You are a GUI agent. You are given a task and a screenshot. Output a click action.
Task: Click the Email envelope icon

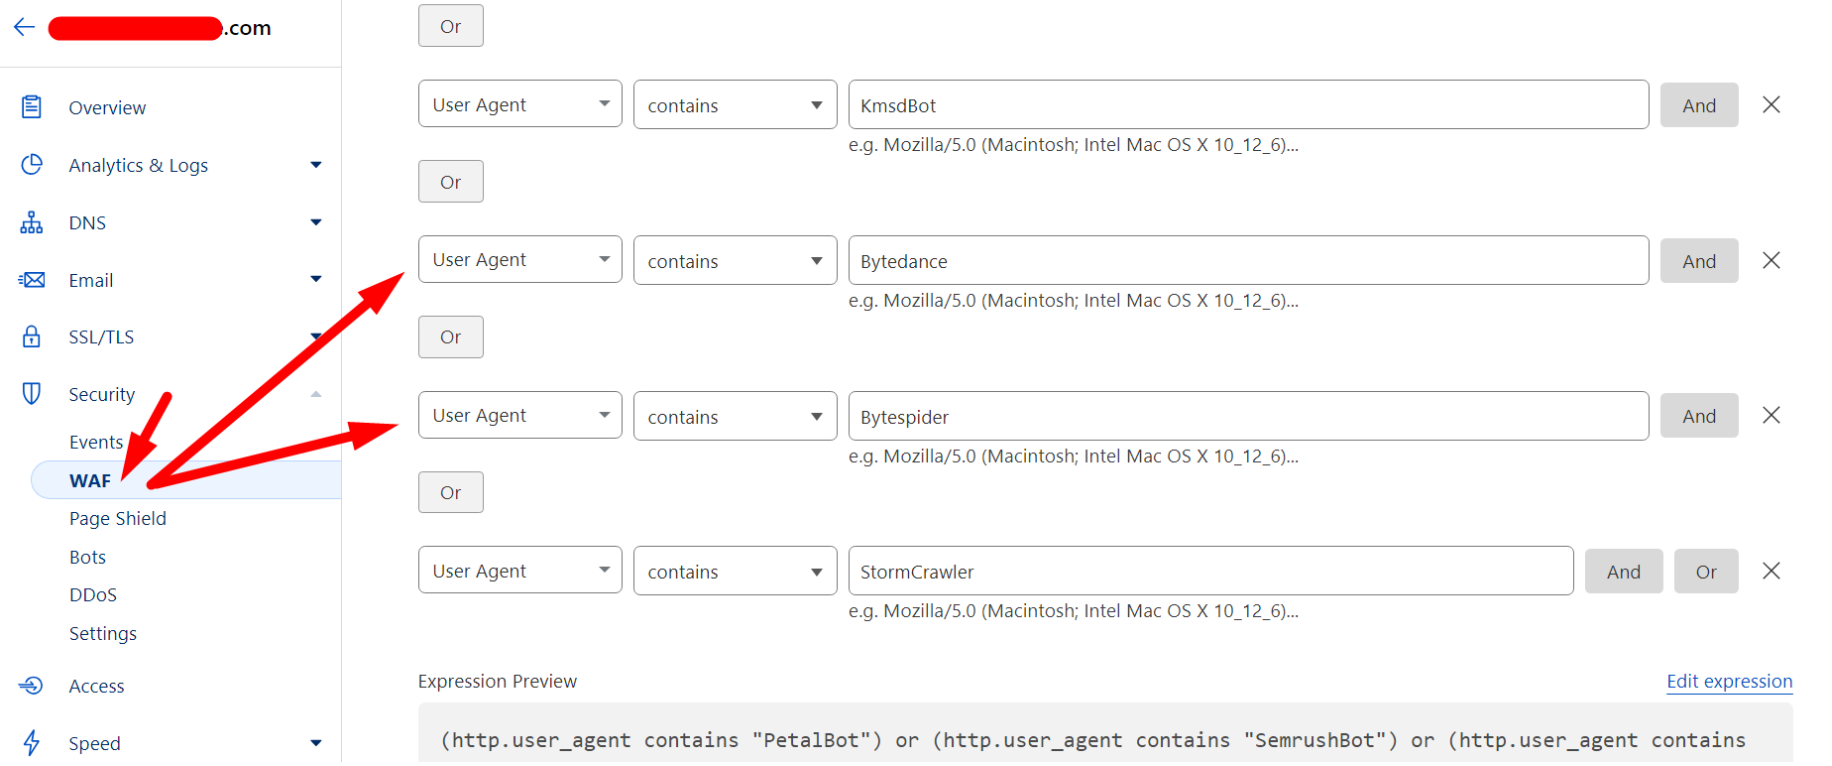click(x=32, y=280)
